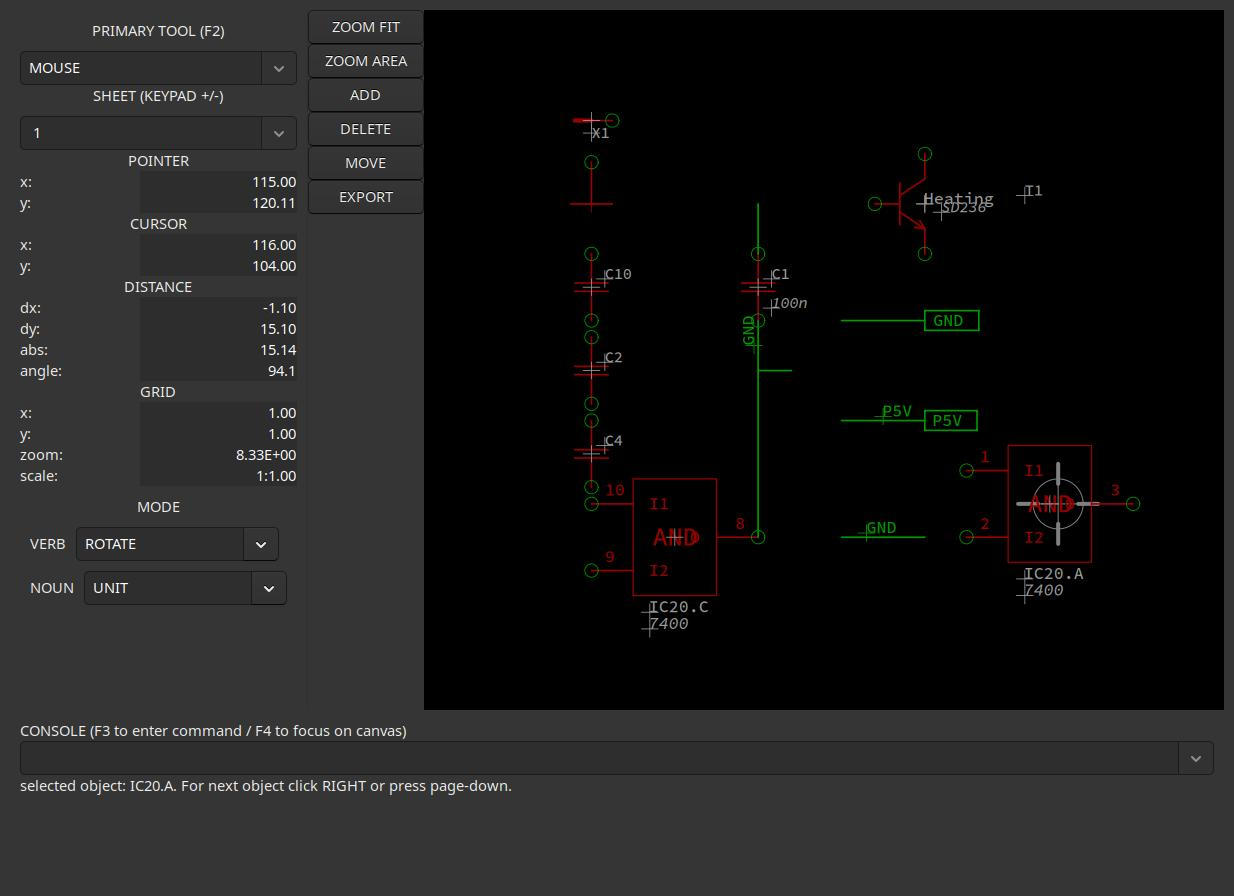Viewport: 1234px width, 896px height.
Task: Select the IC20.A AND gate symbol
Action: click(1049, 504)
